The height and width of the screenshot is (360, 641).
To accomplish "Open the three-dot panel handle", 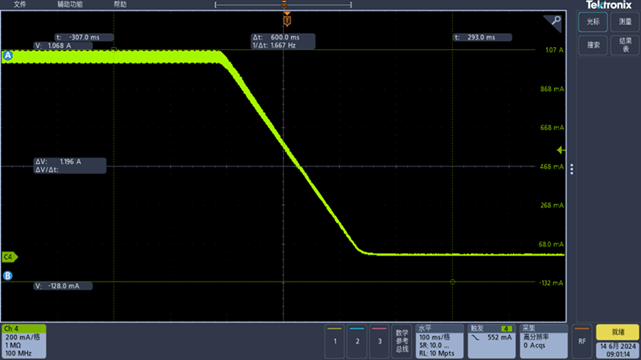I will (572, 169).
